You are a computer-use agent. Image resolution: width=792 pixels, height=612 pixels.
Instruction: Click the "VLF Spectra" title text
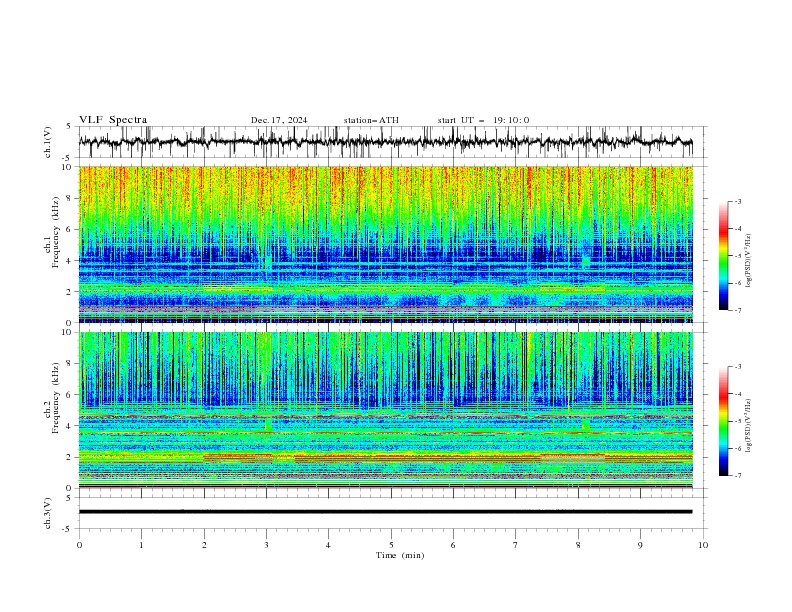tap(113, 120)
